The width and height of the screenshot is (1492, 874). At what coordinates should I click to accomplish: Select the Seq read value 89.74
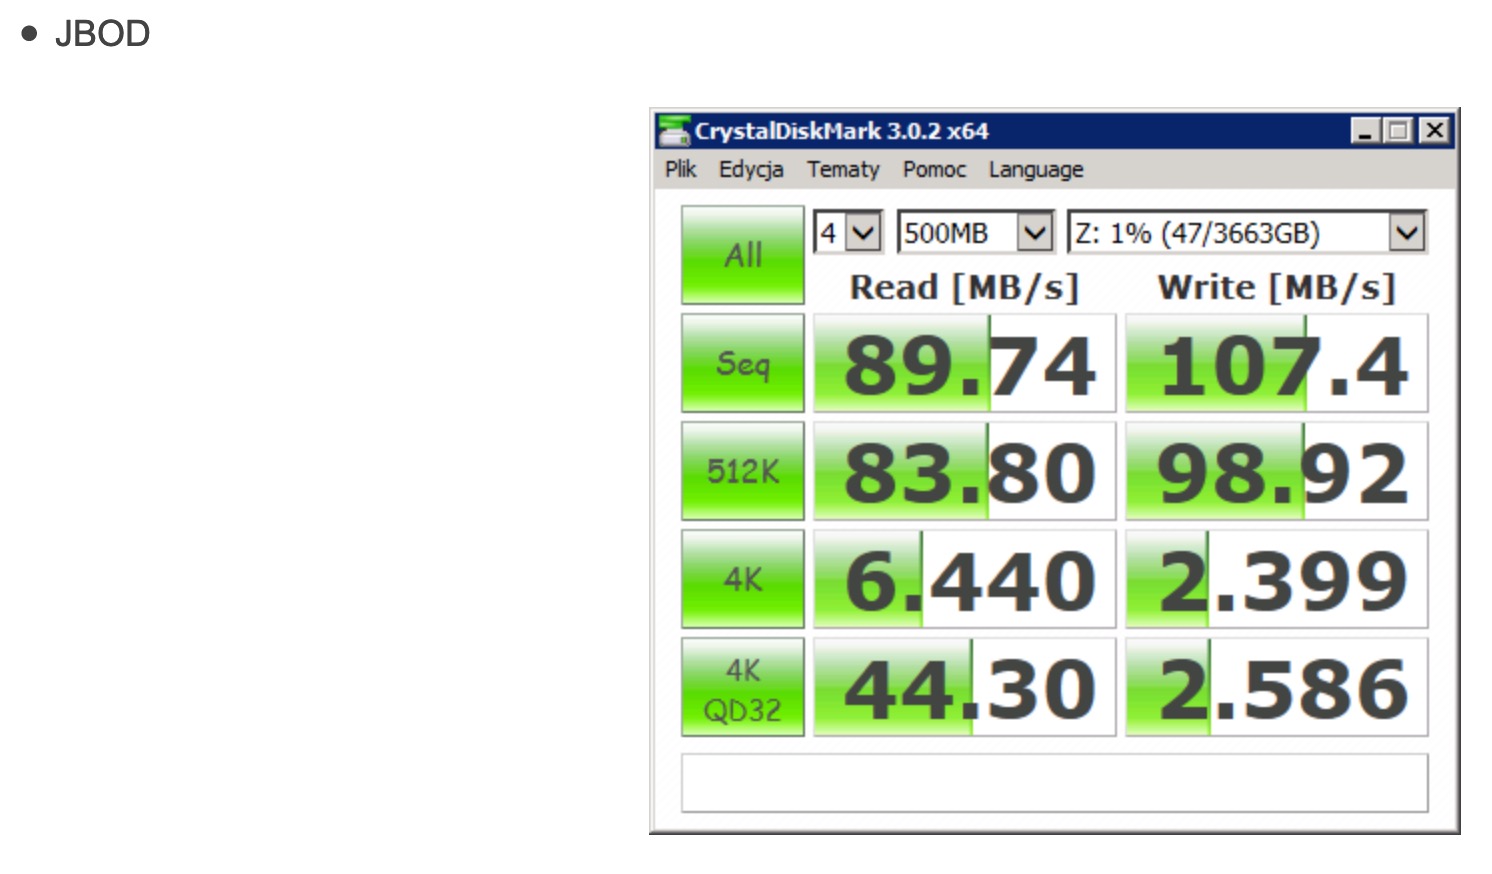964,363
